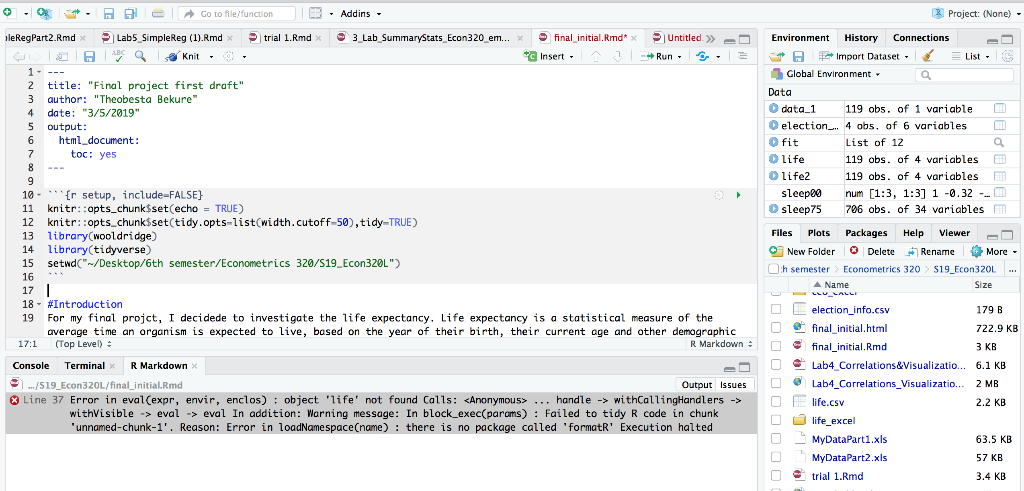
Task: Click the Load workspace folder icon in Environment
Action: coord(776,56)
